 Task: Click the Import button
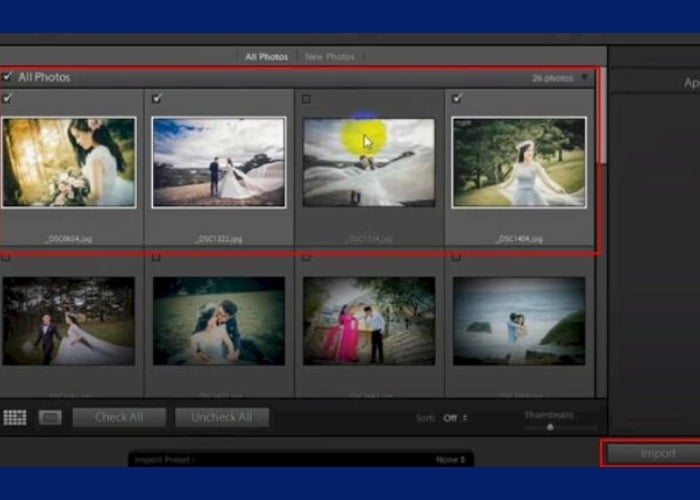(657, 453)
